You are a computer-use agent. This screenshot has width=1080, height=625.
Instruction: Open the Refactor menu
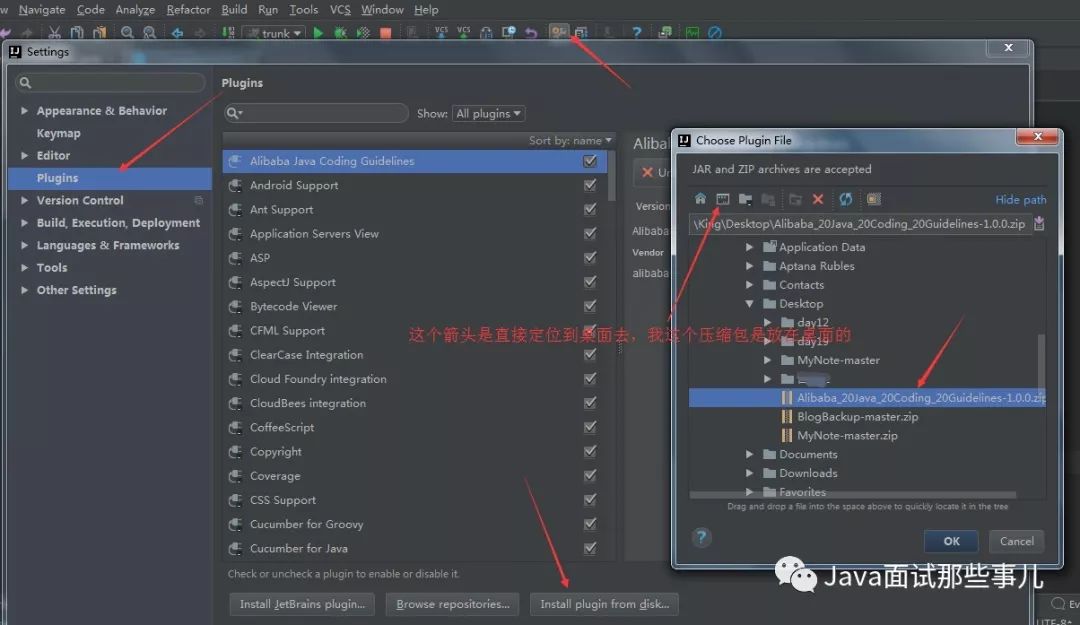[x=188, y=10]
